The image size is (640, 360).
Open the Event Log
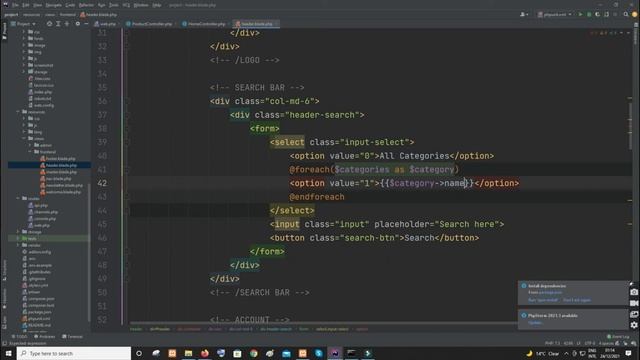coord(618,337)
